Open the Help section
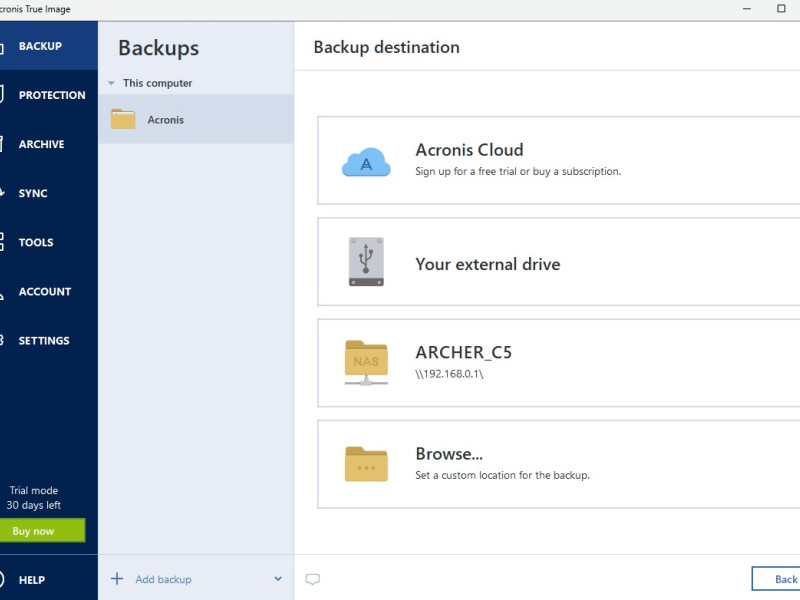The height and width of the screenshot is (600, 800). [x=48, y=580]
